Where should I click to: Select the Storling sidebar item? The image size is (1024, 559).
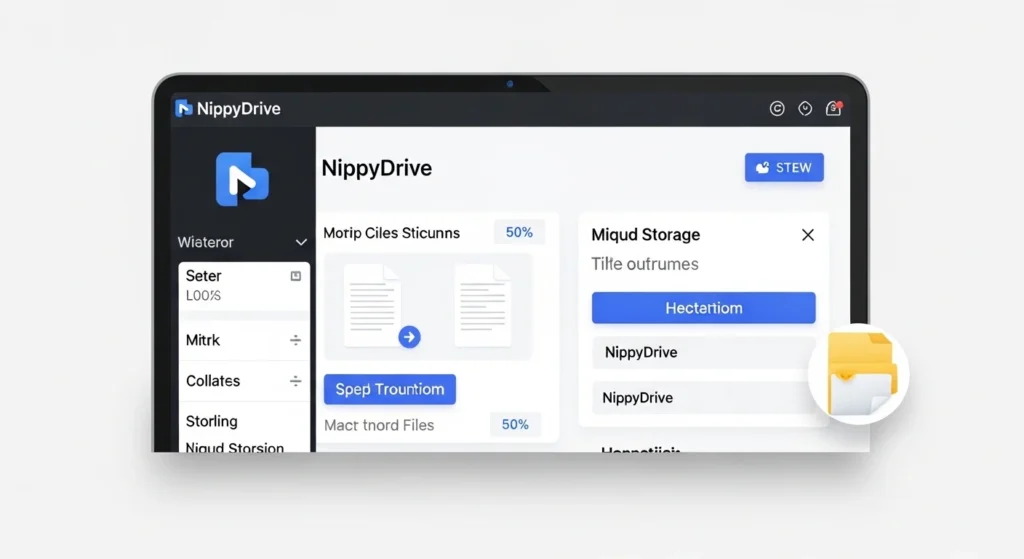(x=244, y=421)
